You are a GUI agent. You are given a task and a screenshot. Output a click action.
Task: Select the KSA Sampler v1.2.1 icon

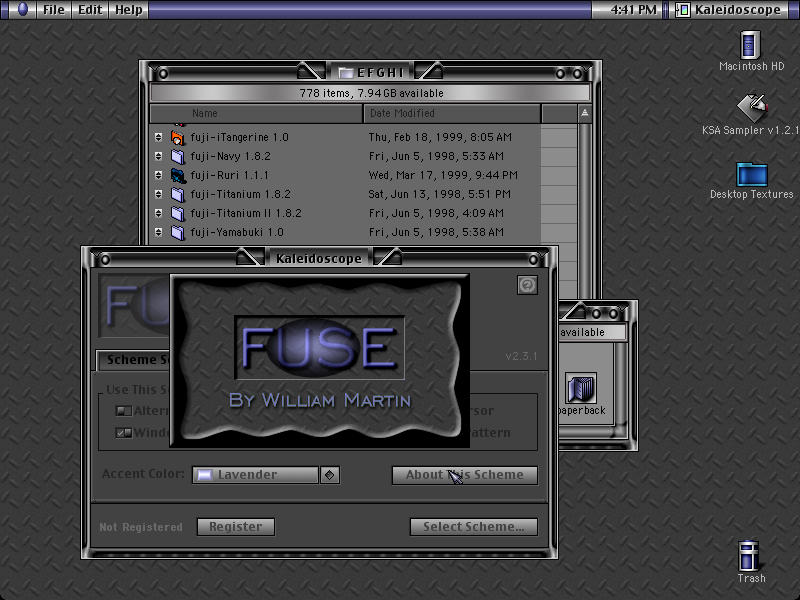(x=752, y=108)
